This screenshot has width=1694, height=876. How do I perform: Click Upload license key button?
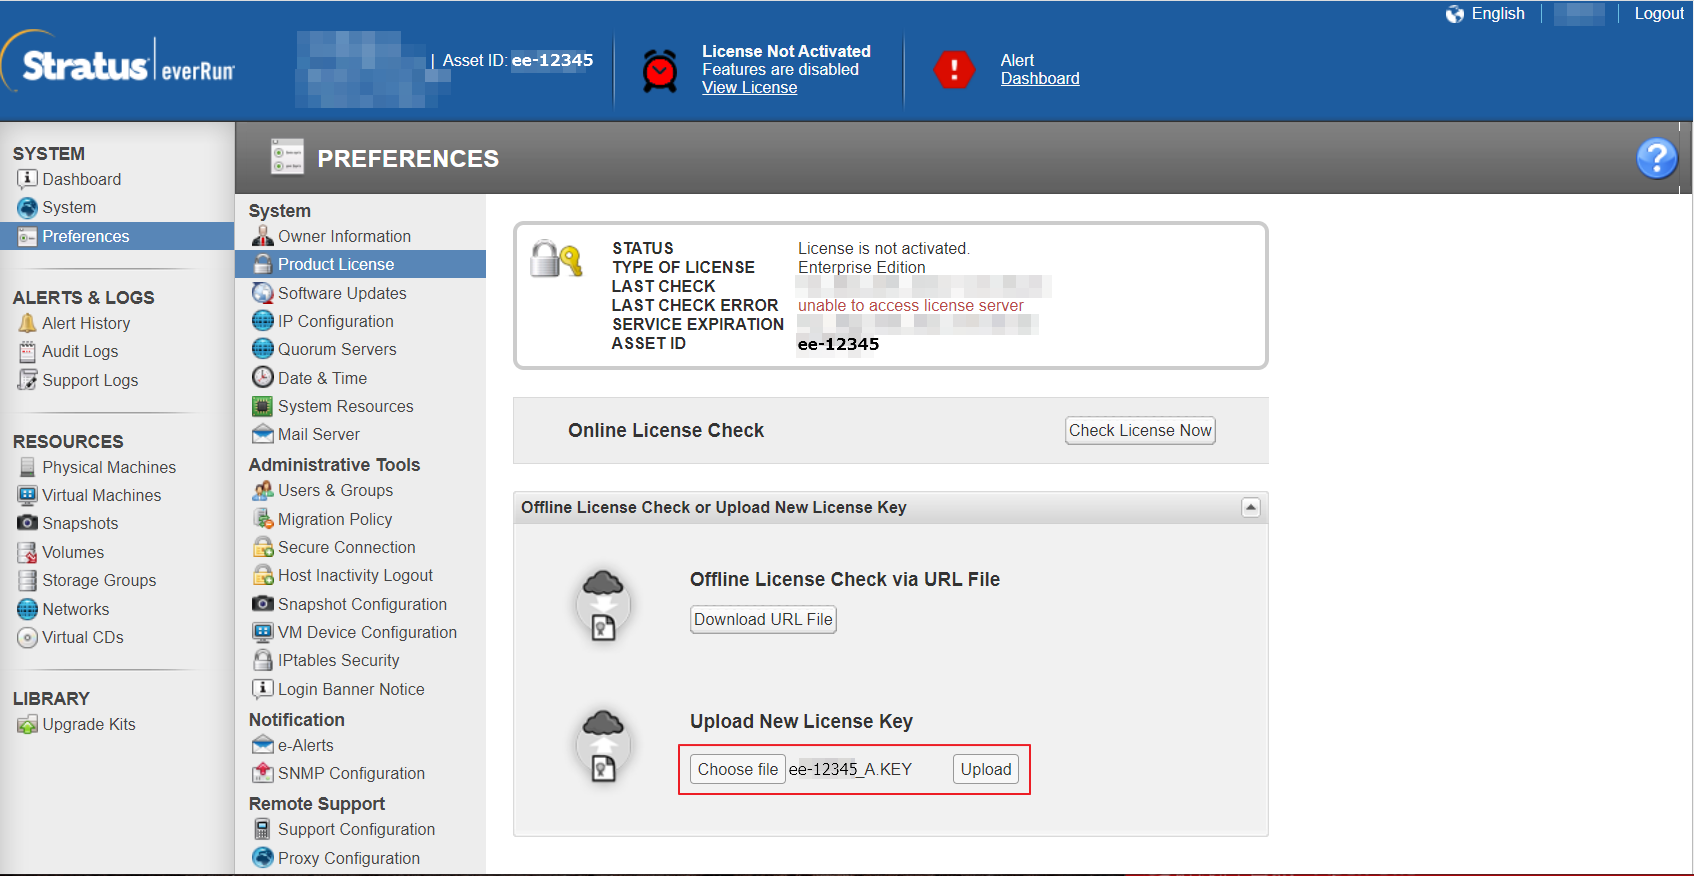point(986,769)
